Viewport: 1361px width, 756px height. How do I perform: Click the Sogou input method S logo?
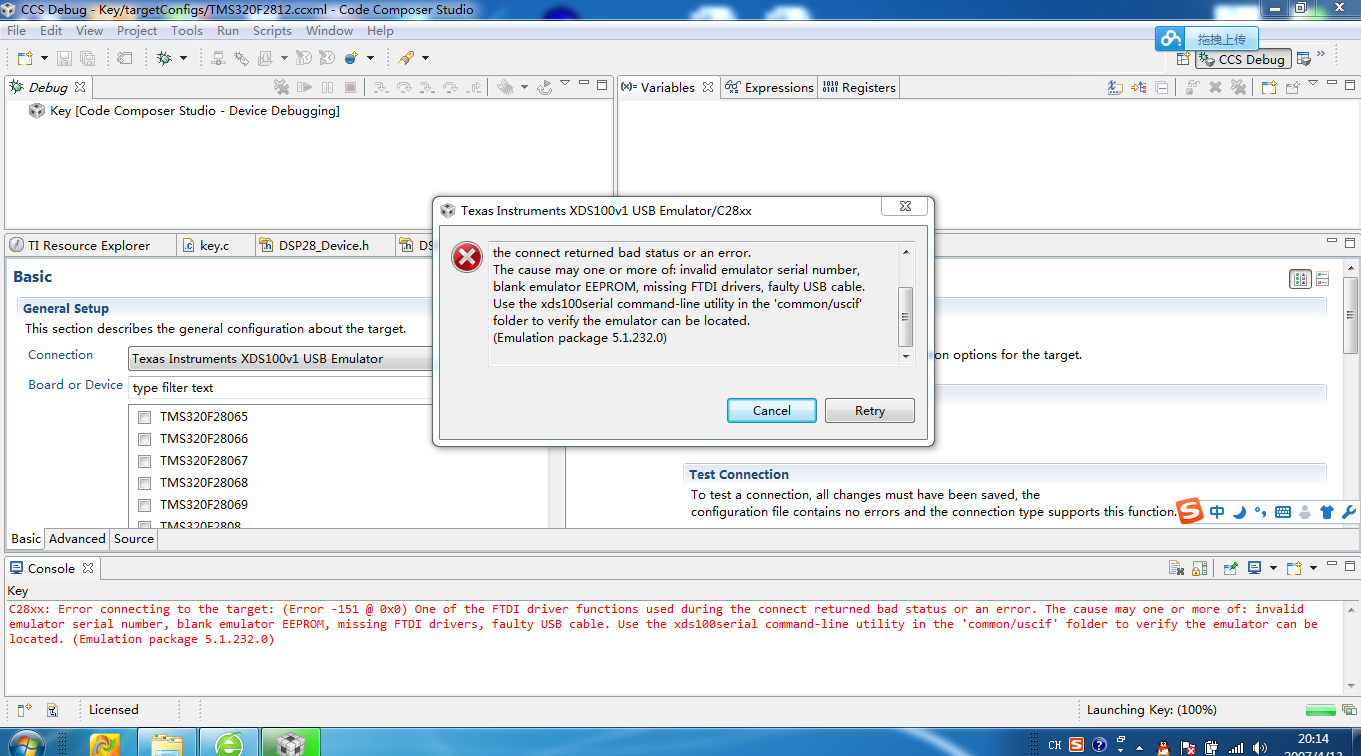point(1190,512)
